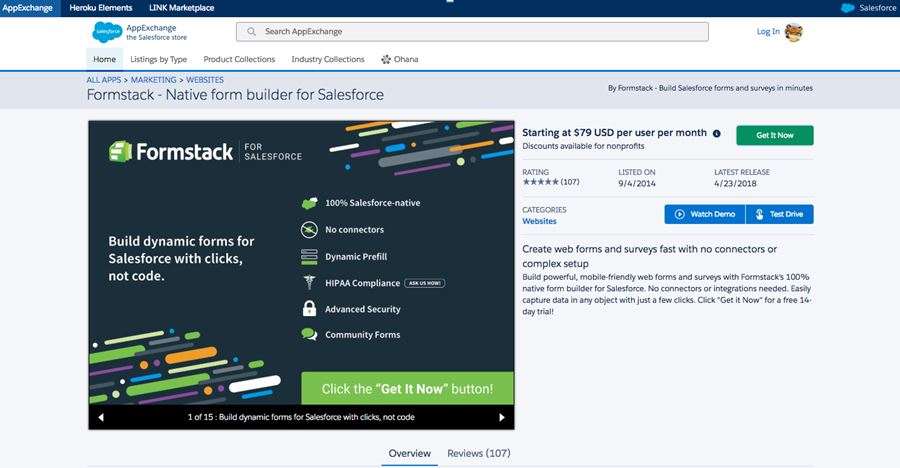Select the Home navigation item
900x468 pixels.
tap(104, 59)
